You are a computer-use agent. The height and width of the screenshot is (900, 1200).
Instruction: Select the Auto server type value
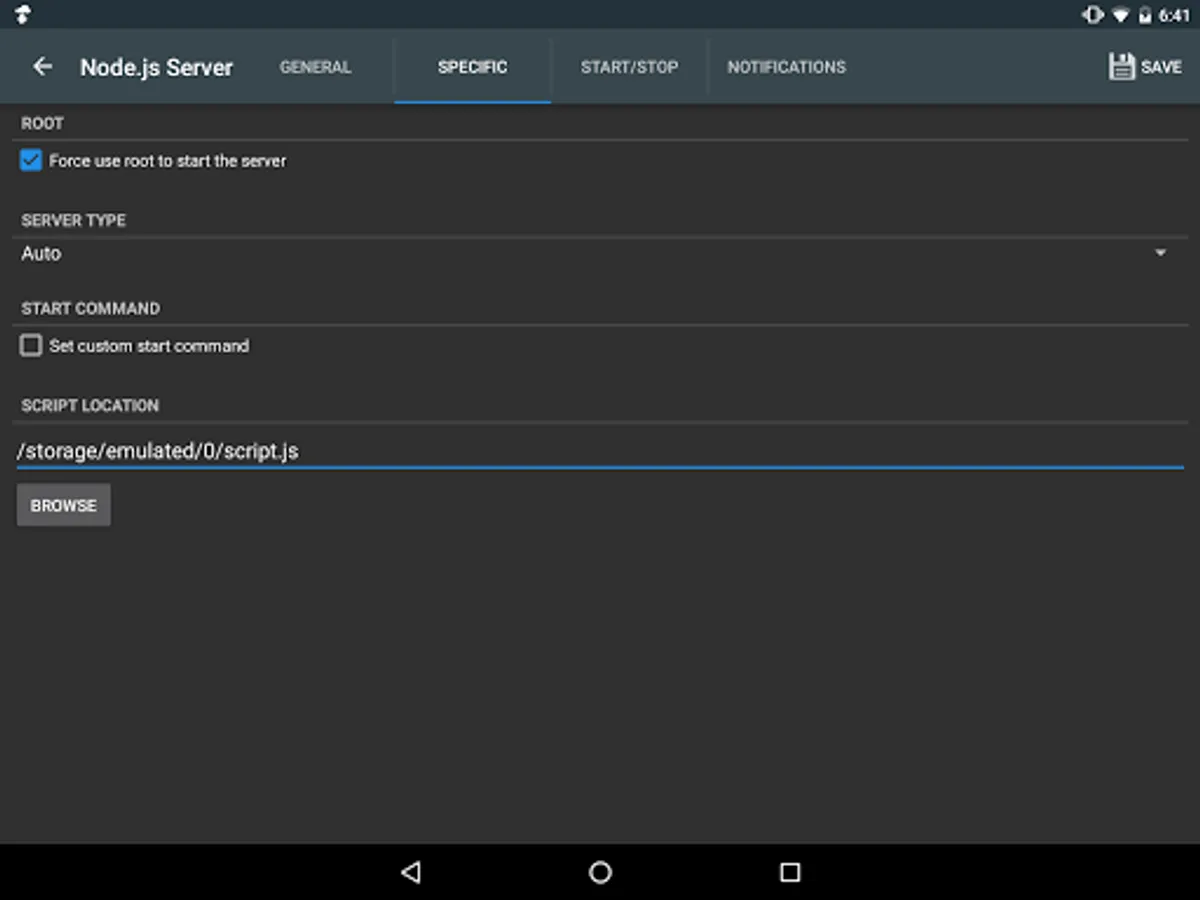[x=41, y=254]
